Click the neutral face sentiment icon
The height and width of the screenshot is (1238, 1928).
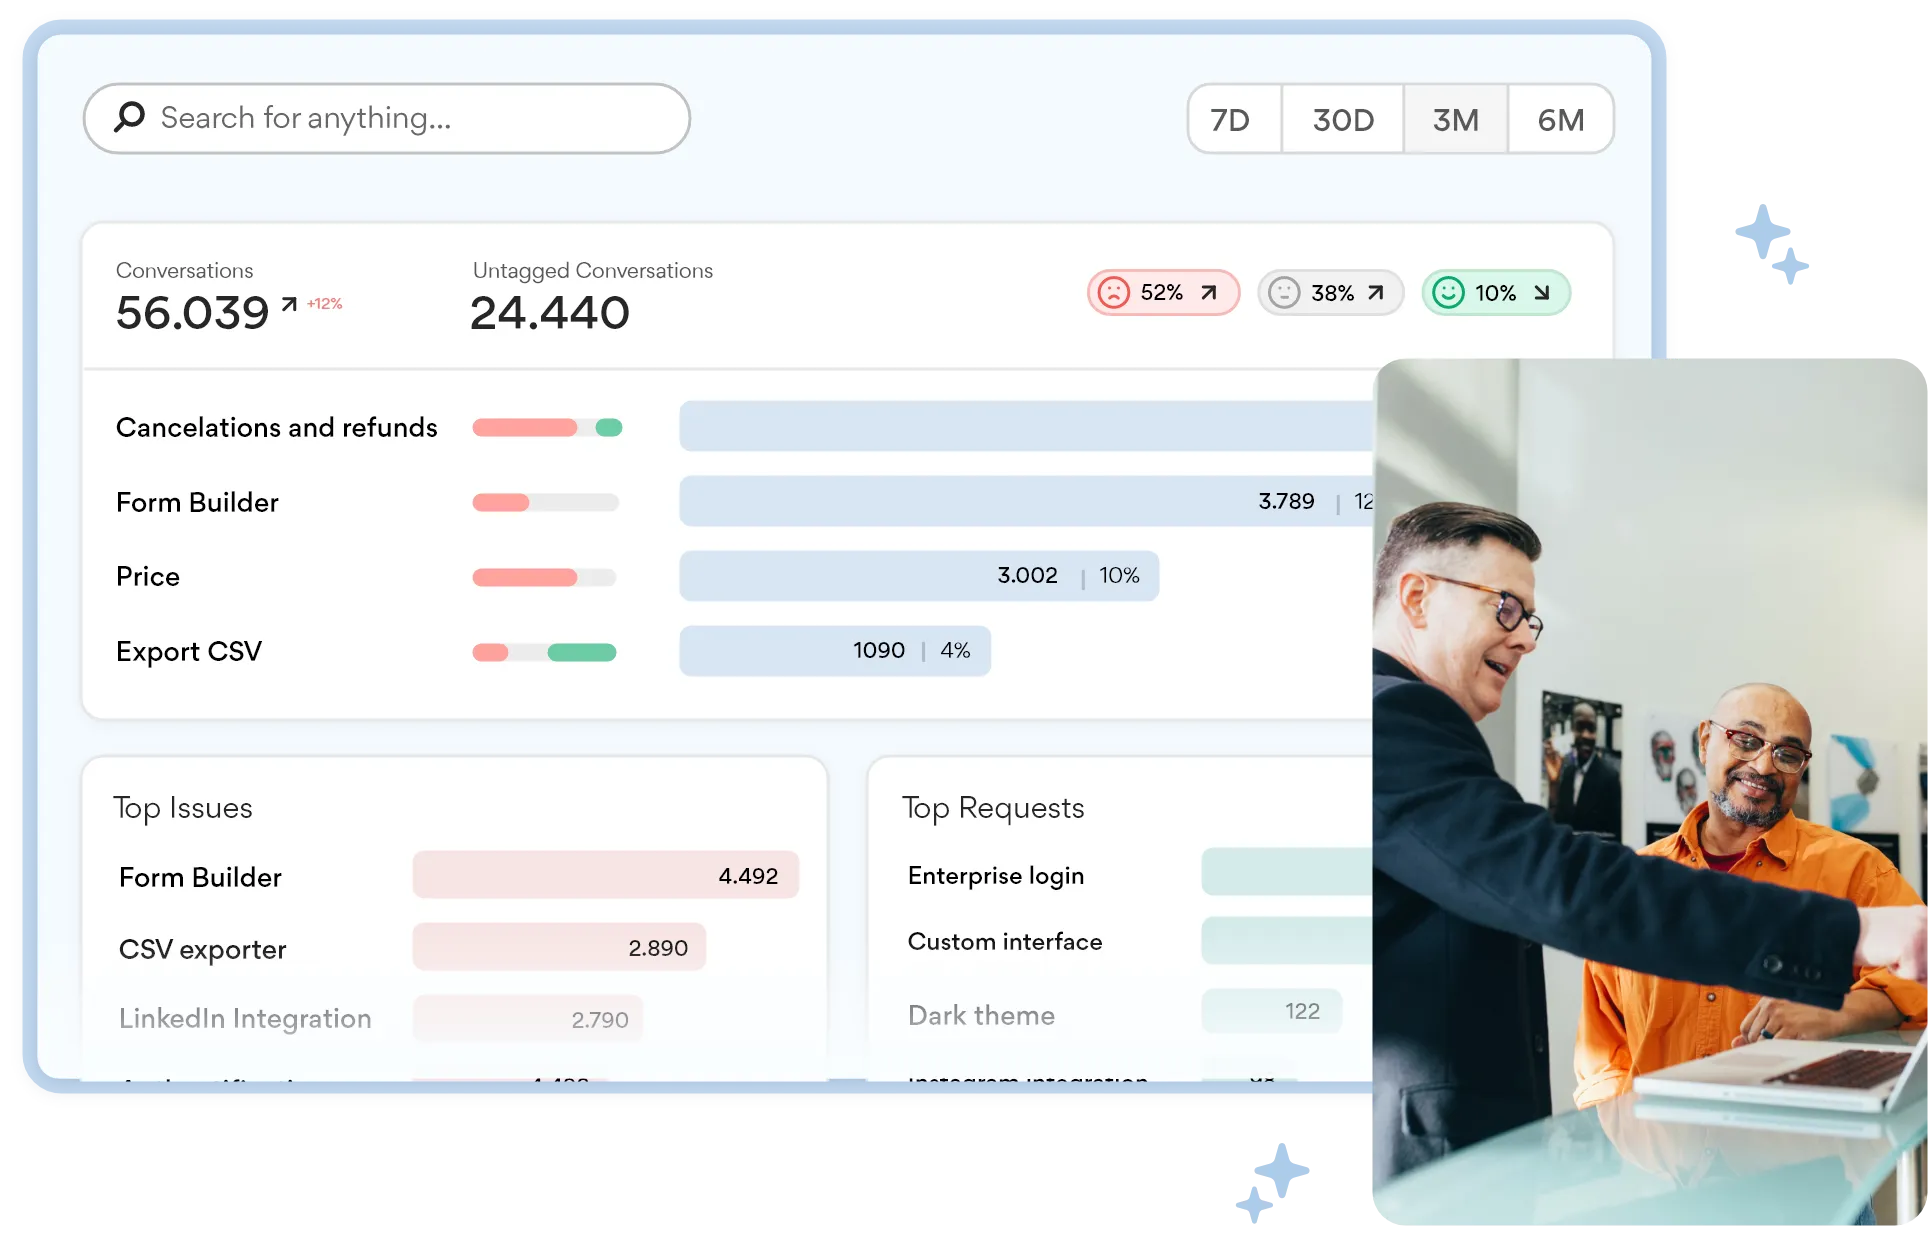1283,293
